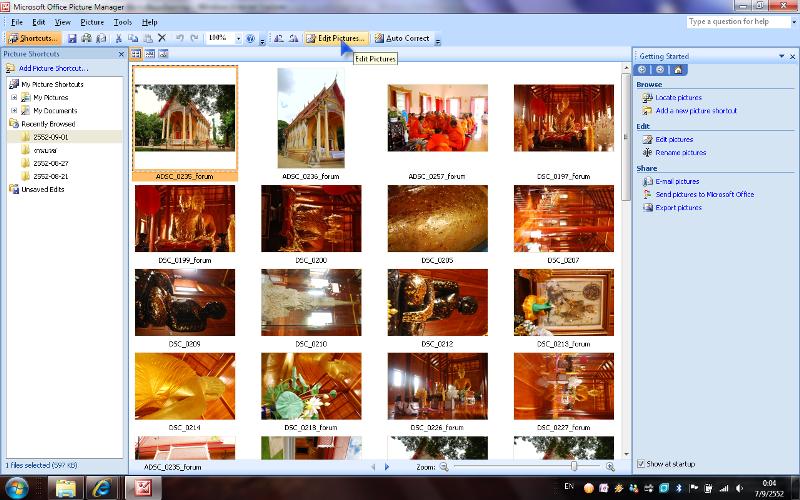Click the Locate pictures link

tap(678, 97)
